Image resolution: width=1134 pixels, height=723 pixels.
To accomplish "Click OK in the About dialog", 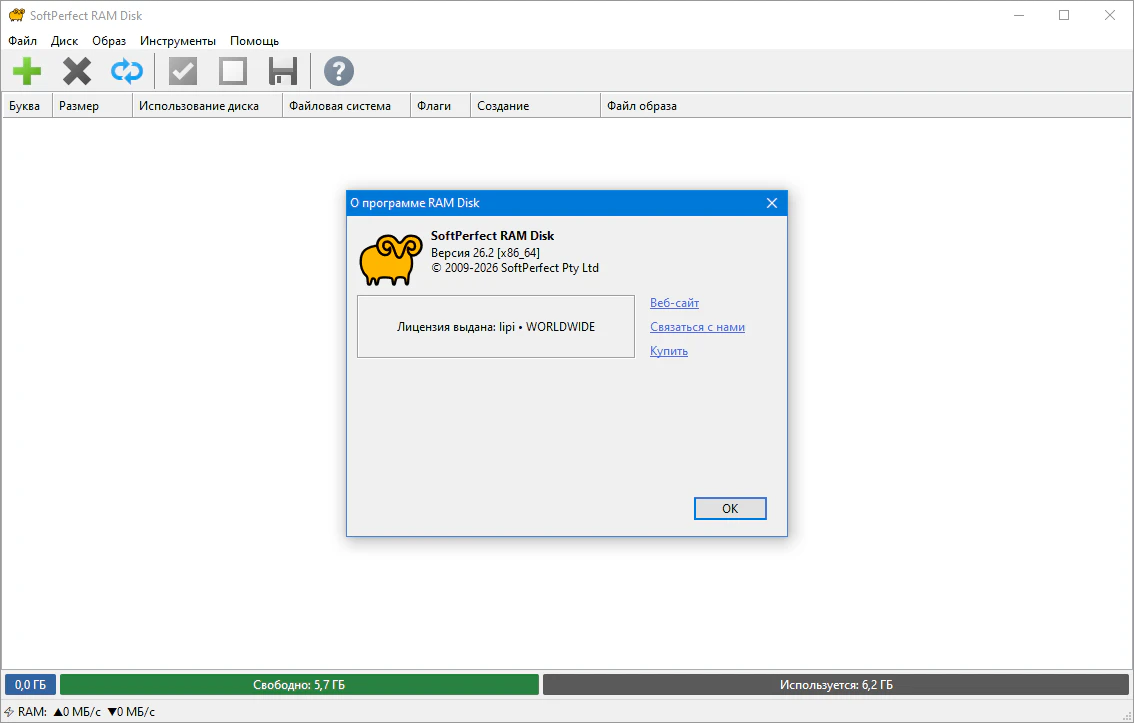I will click(x=730, y=508).
